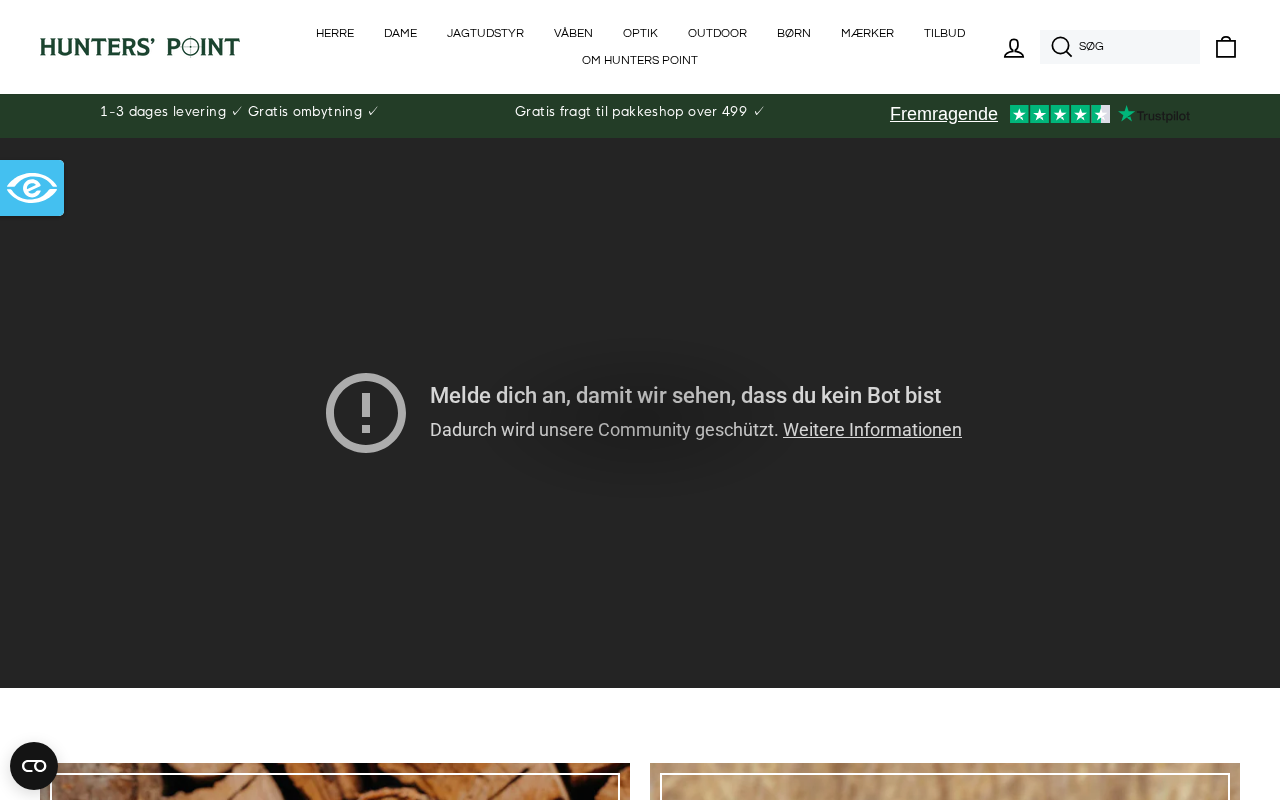Open the HERRE menu
1280x800 pixels.
335,33
